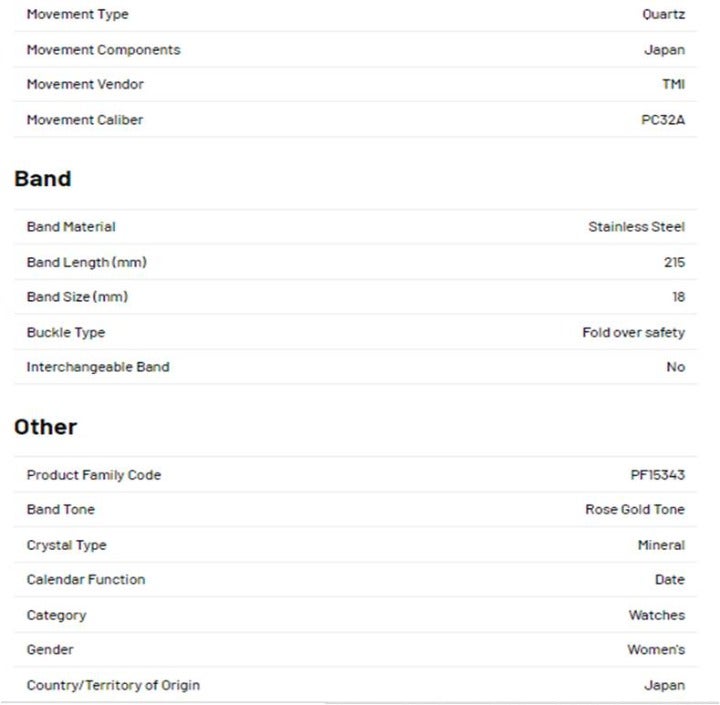The image size is (720, 705).
Task: Select the Band Material label
Action: pyautogui.click(x=71, y=226)
